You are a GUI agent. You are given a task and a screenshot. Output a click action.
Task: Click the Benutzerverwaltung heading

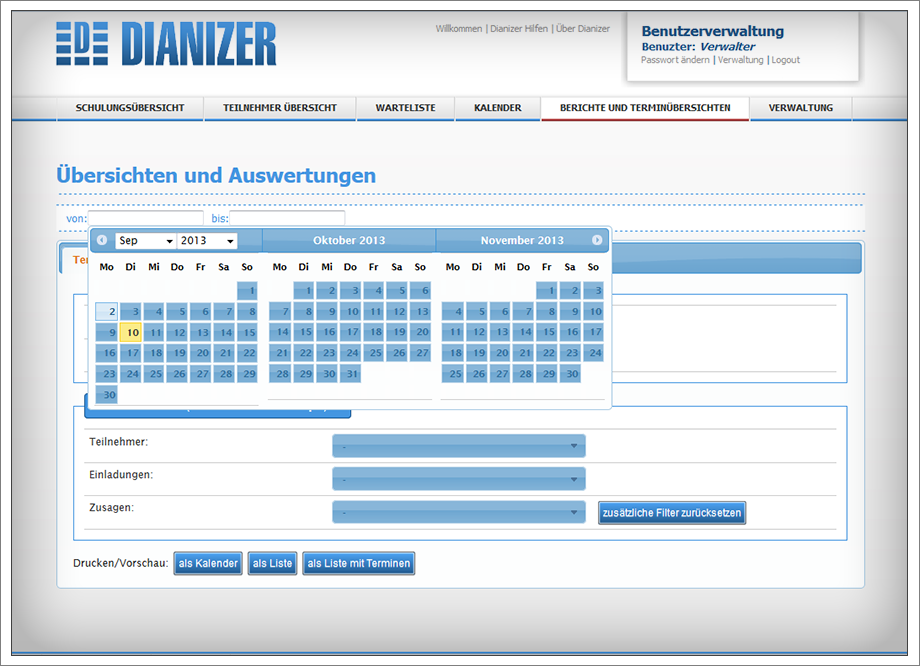coord(712,31)
